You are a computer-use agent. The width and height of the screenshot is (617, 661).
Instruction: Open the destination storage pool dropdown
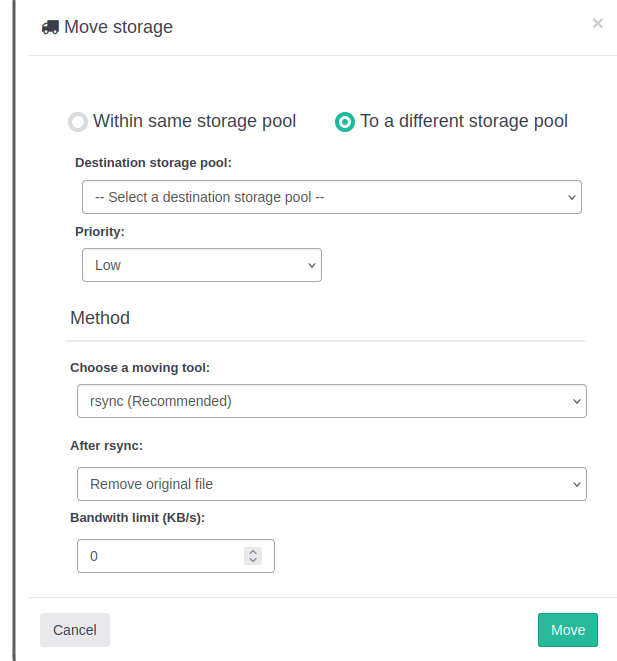pos(331,197)
